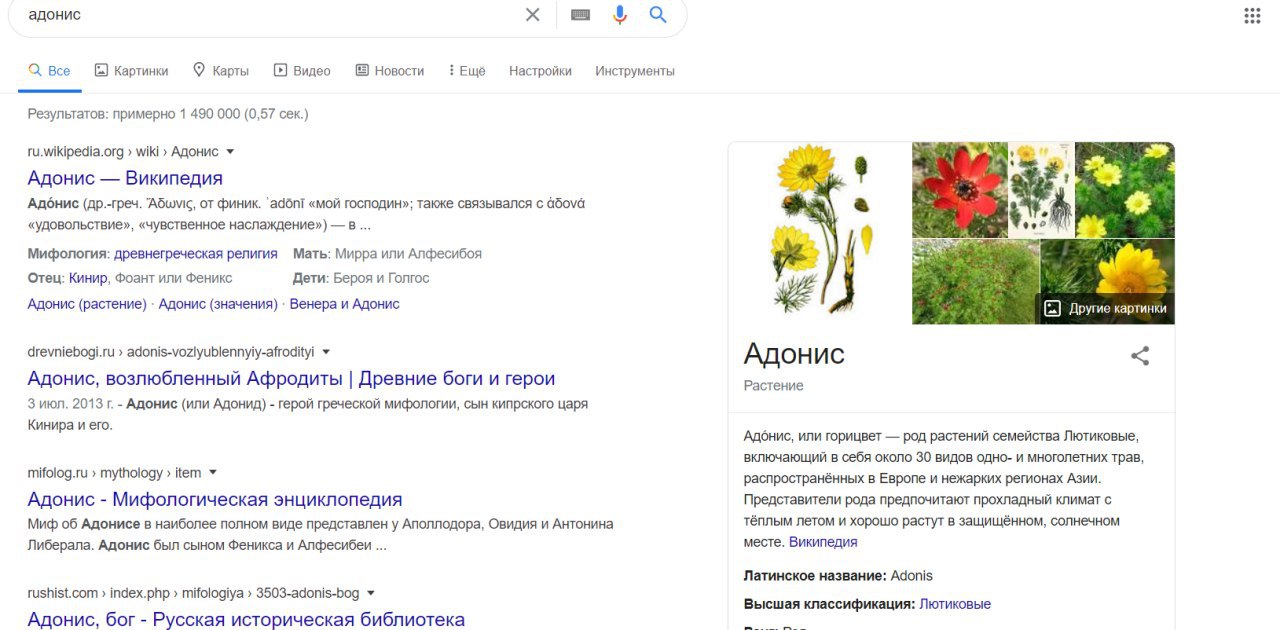Image resolution: width=1280 pixels, height=630 pixels.
Task: Open Адонис - Мифологическая энциклопедия result
Action: (215, 499)
